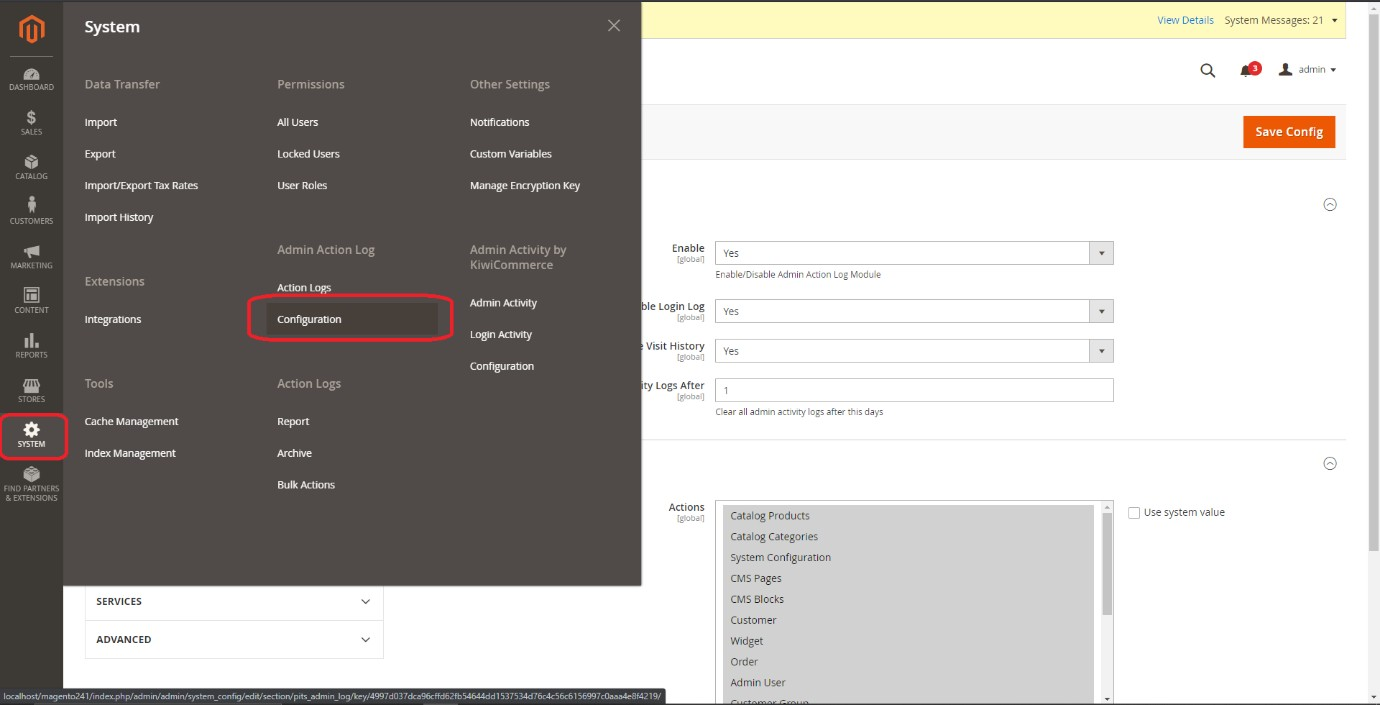Click the search magnifier icon

click(x=1207, y=70)
